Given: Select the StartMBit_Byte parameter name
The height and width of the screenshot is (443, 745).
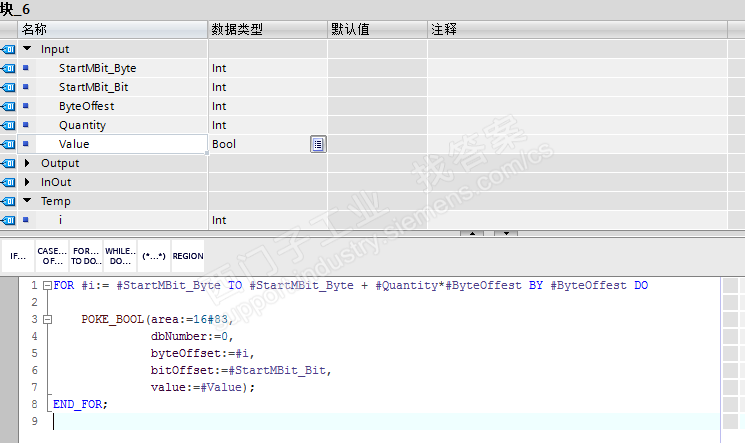Looking at the screenshot, I should (97, 68).
